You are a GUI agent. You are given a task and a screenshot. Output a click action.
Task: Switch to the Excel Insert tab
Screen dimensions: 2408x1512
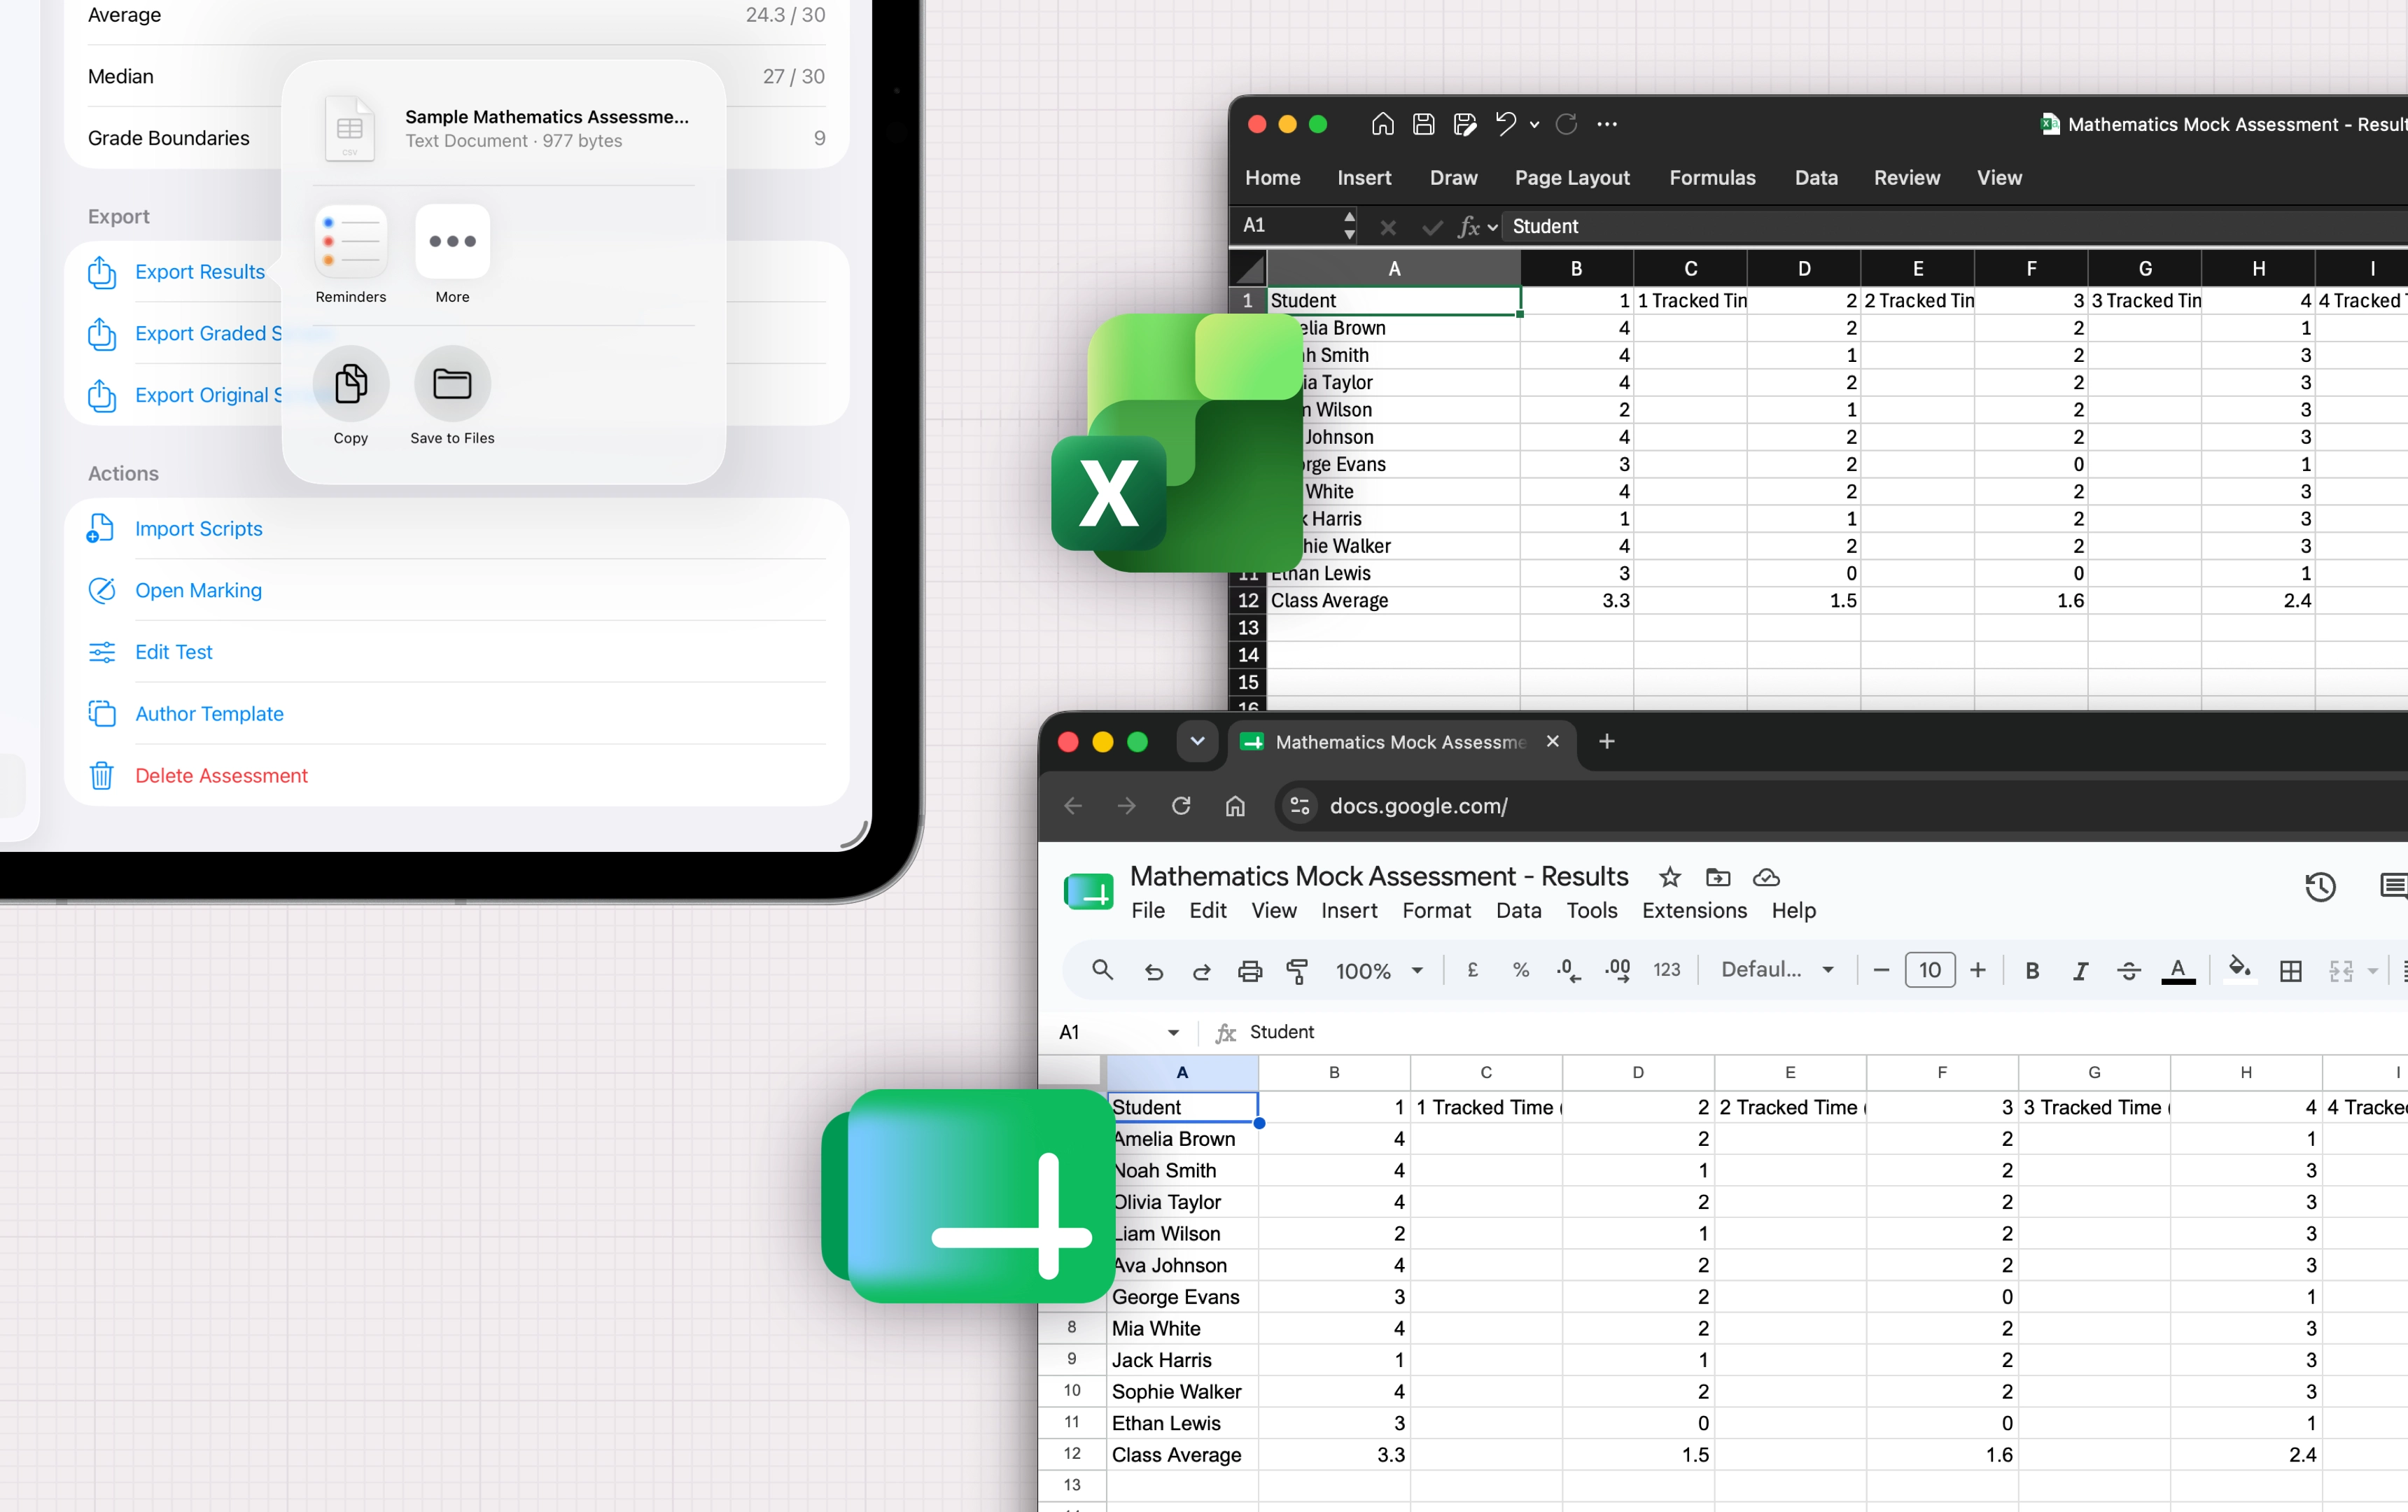[1364, 178]
